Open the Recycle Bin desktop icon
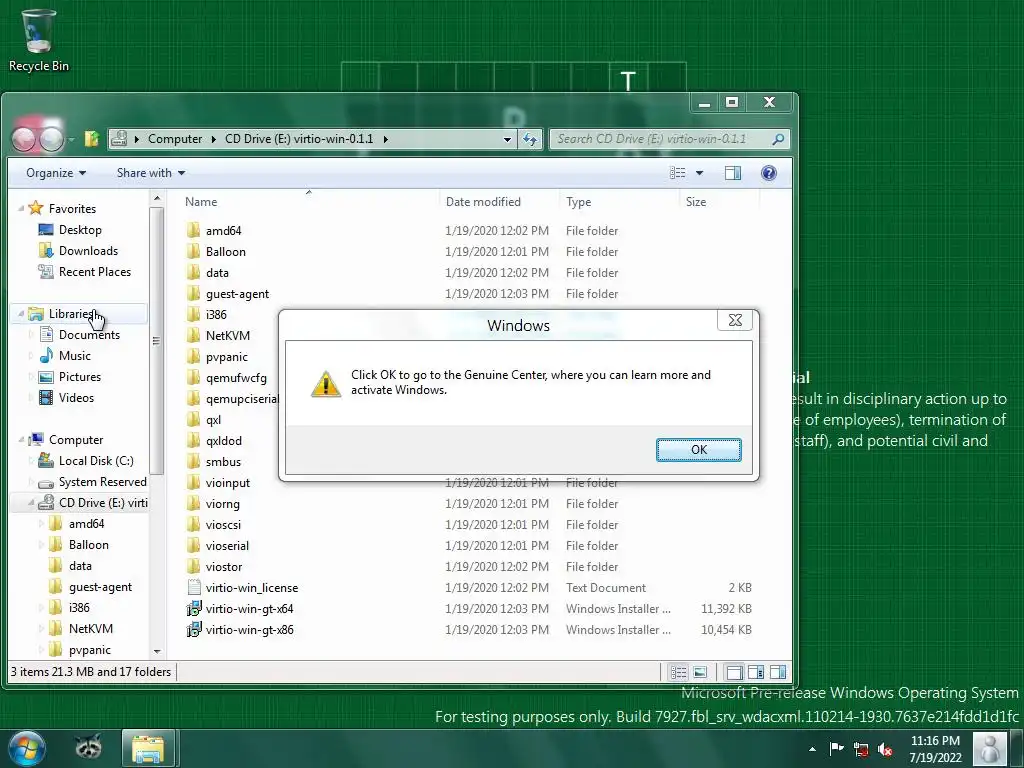Viewport: 1024px width, 768px height. [x=39, y=40]
